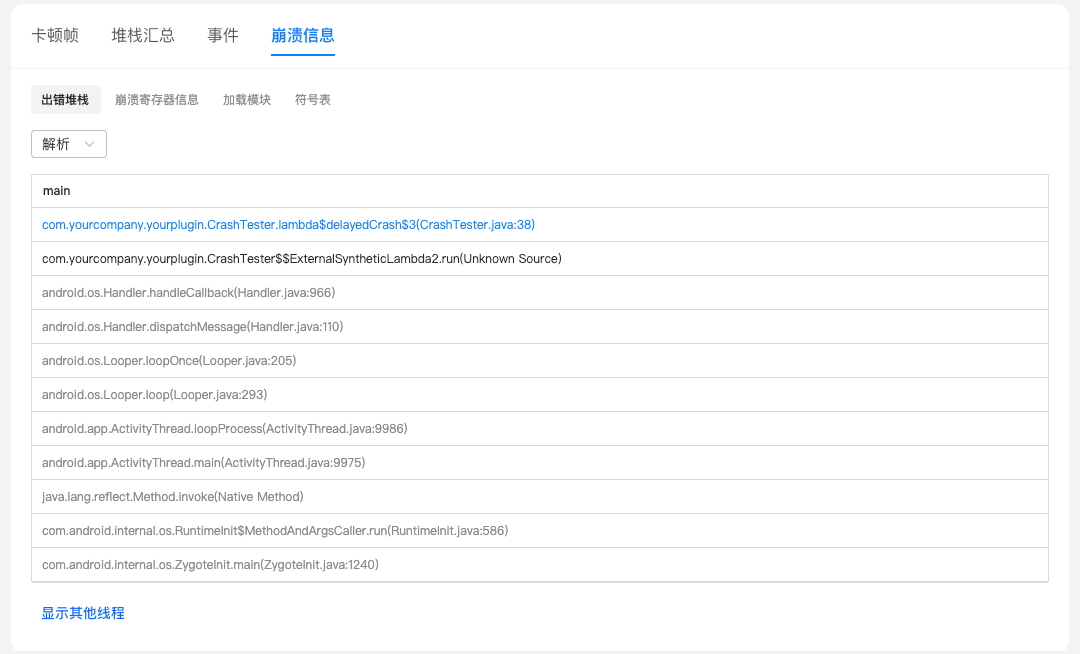Open CrashTester.lambda$delayedCrash$3 stack frame link
This screenshot has height=654, width=1080.
pos(288,225)
